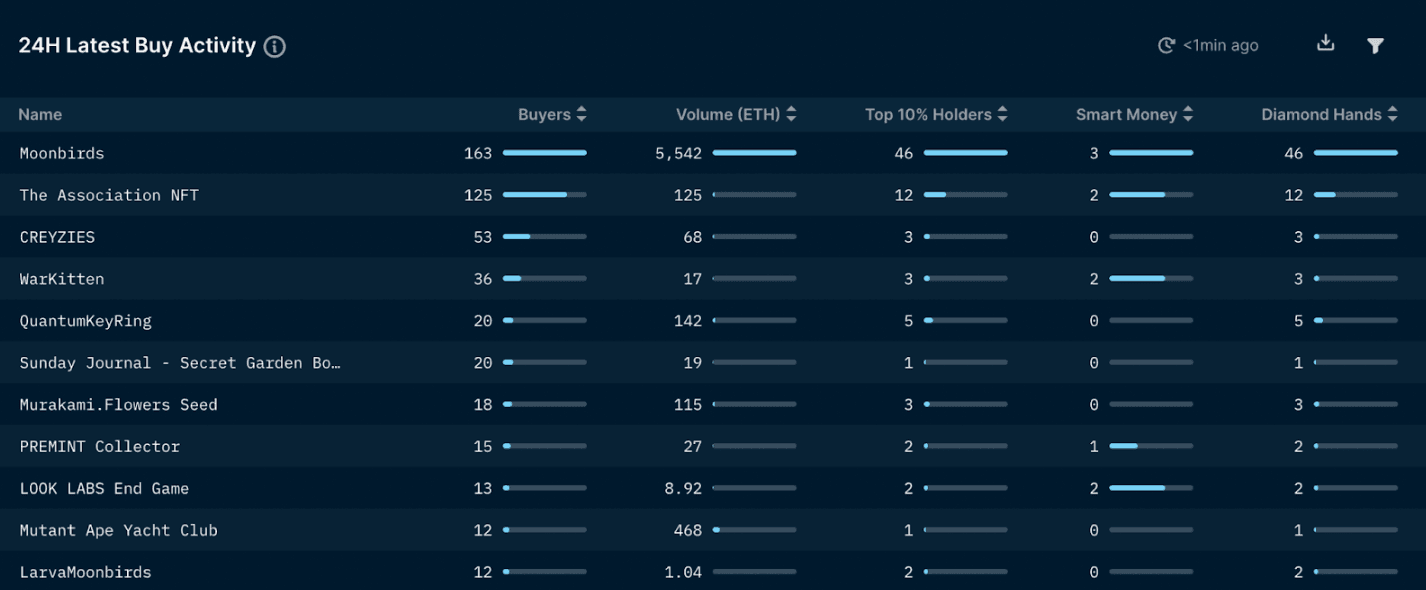The width and height of the screenshot is (1426, 590).
Task: Click the info icon beside 24H Latest Buy Activity
Action: point(275,47)
